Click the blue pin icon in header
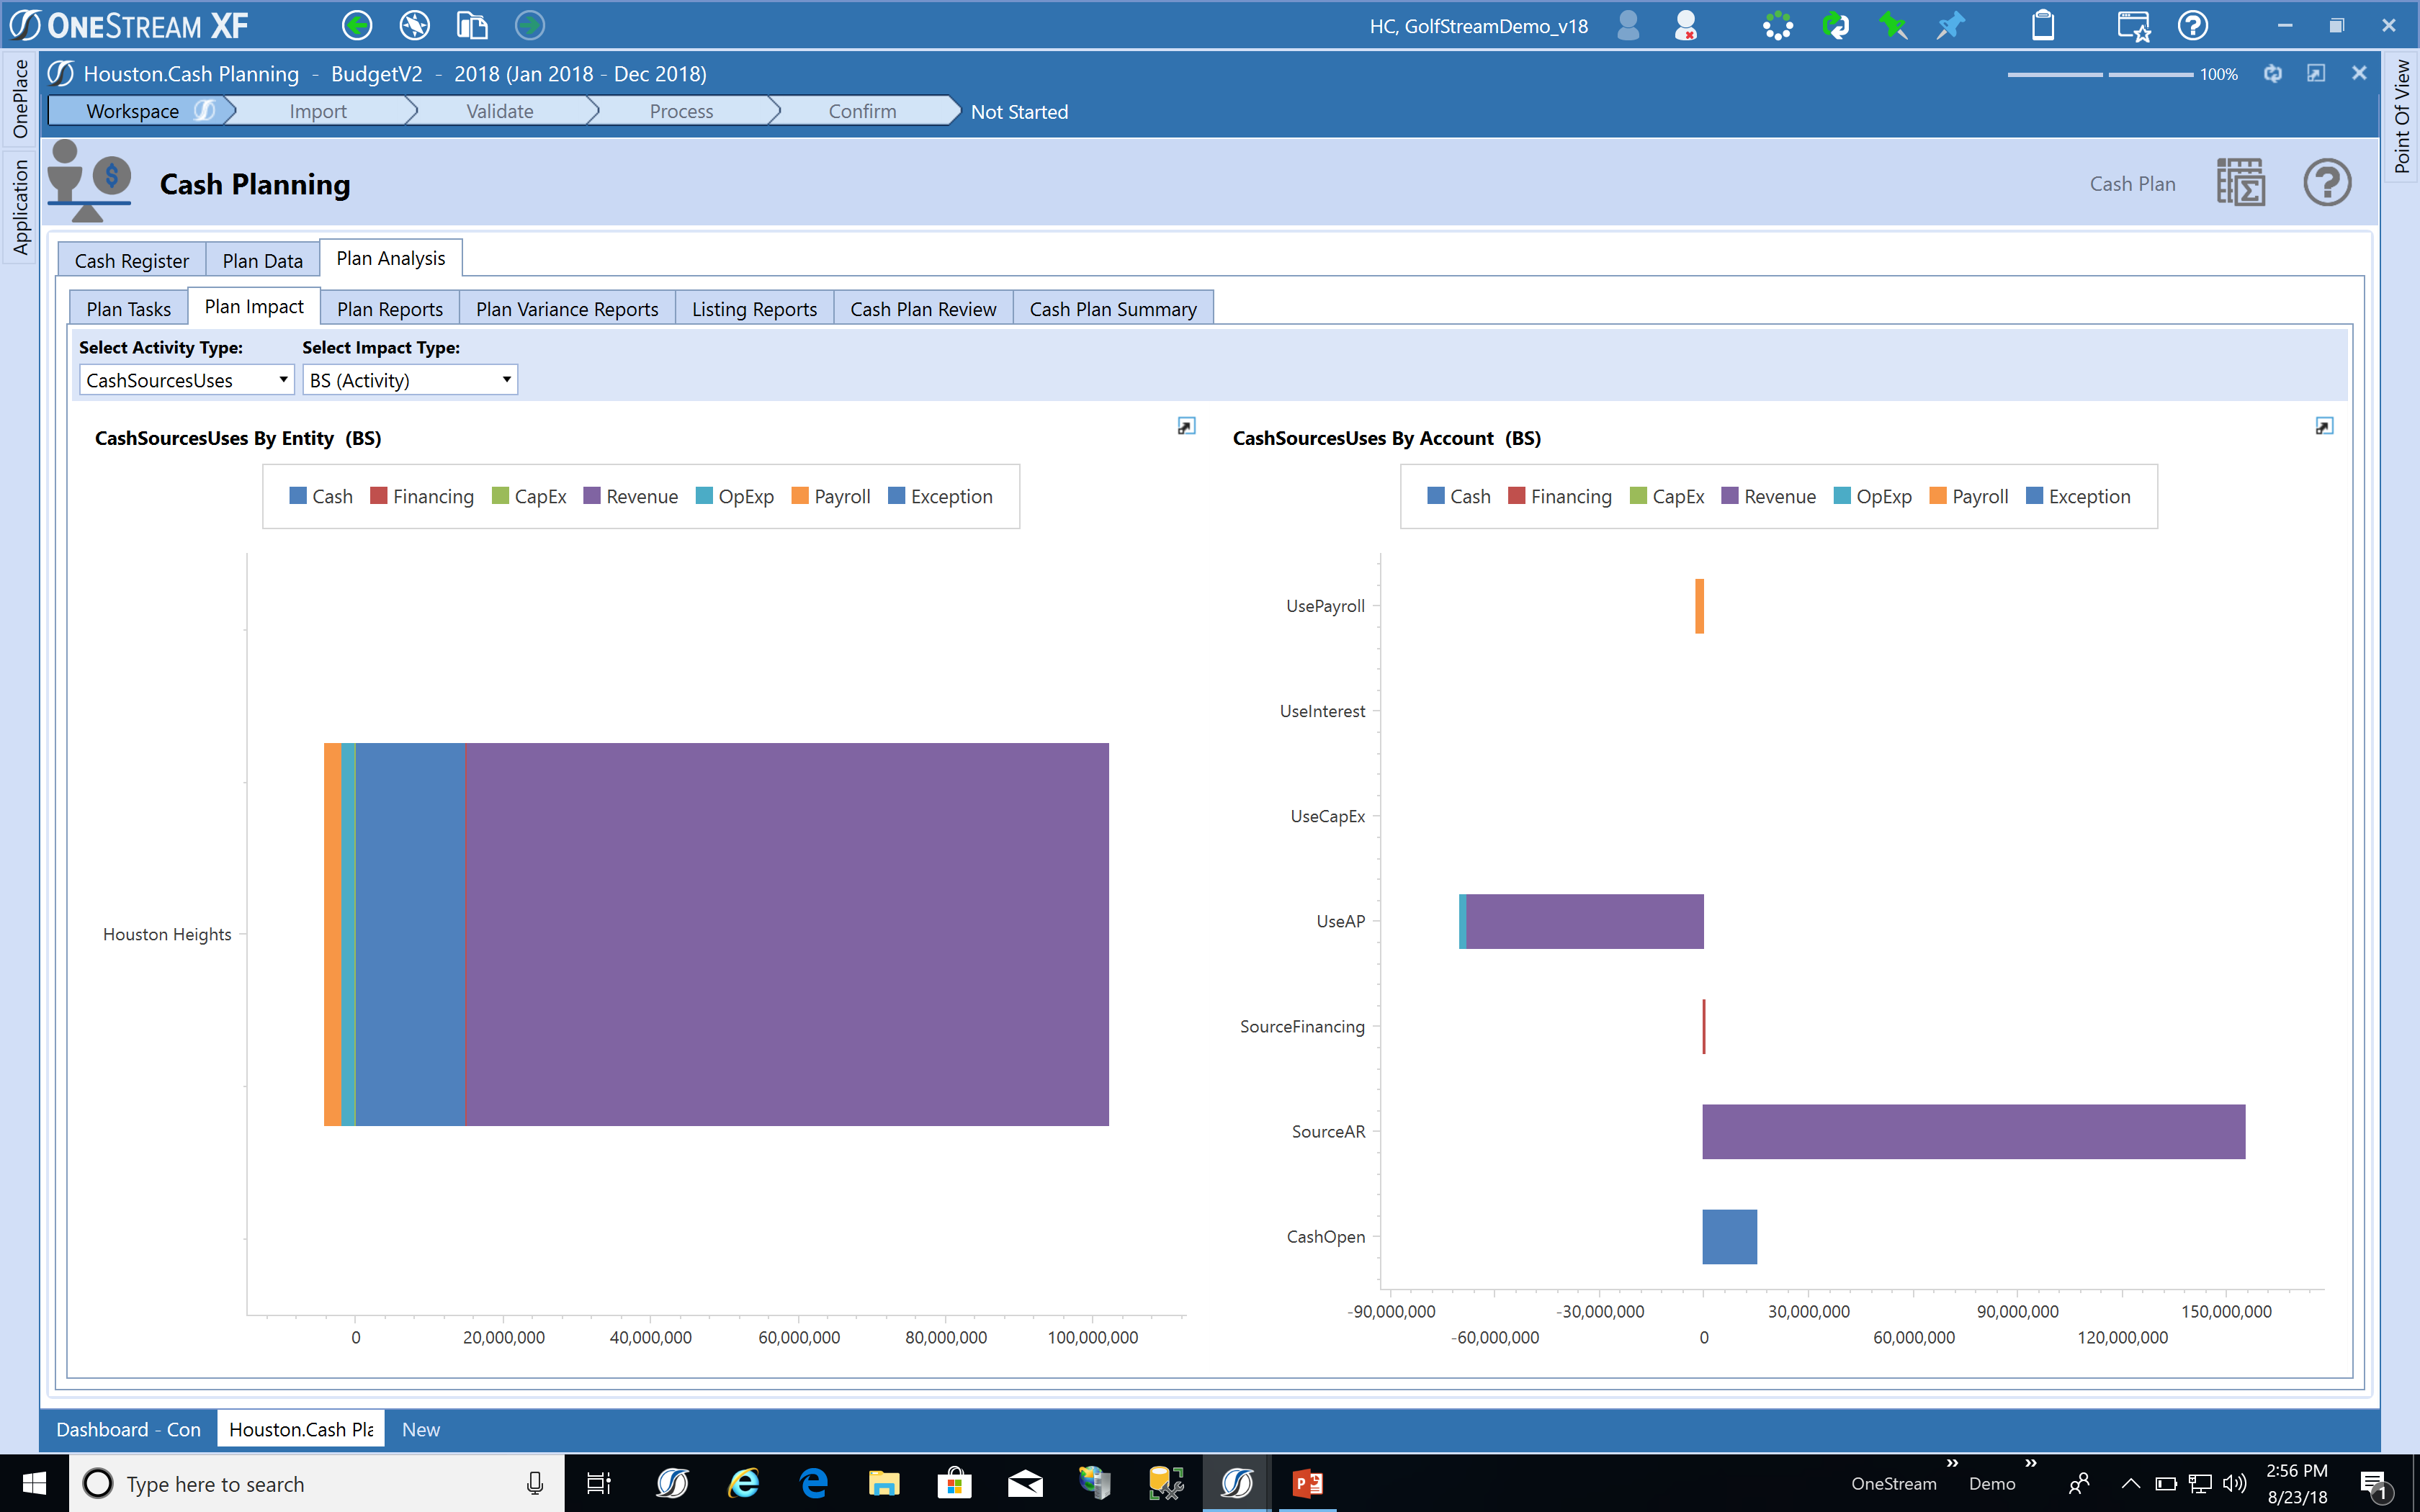The image size is (2420, 1512). [x=1950, y=25]
